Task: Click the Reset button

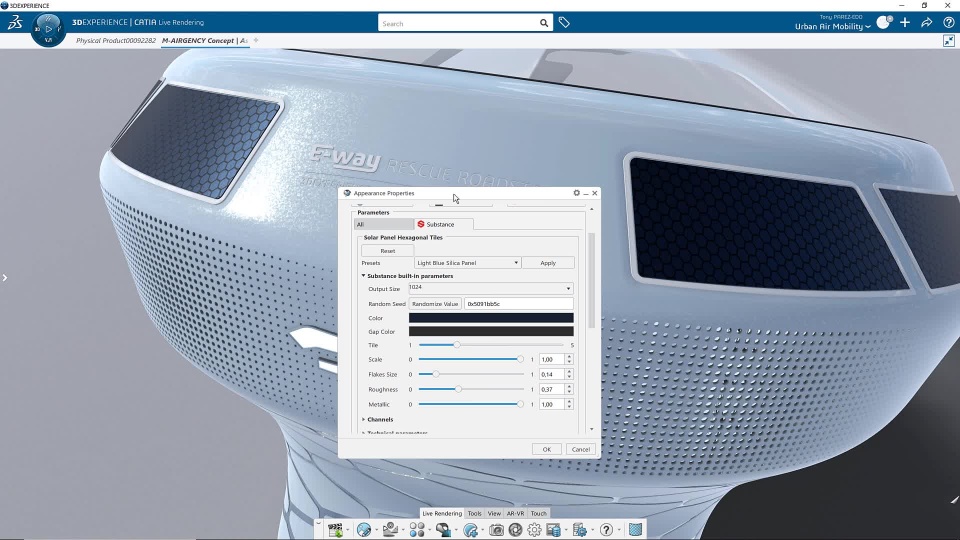Action: point(388,250)
